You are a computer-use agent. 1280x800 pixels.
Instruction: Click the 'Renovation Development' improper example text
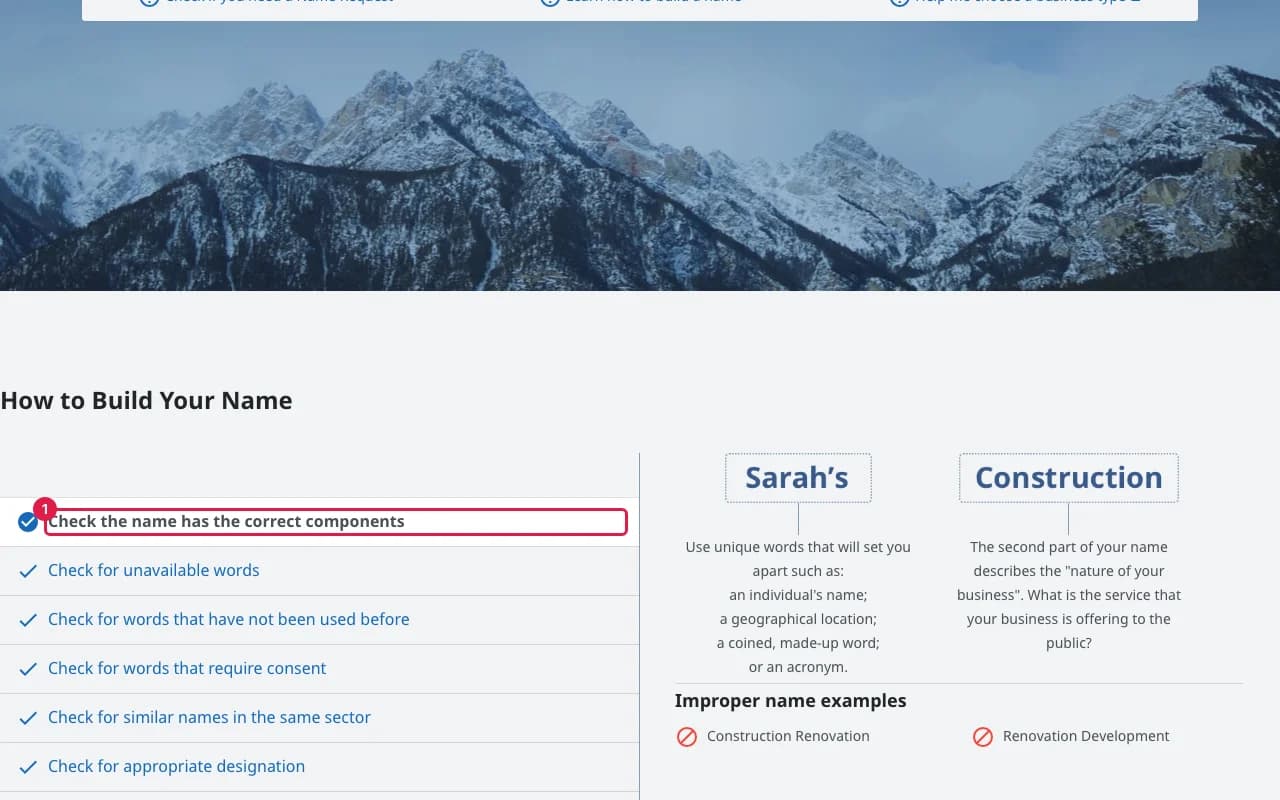point(1086,736)
